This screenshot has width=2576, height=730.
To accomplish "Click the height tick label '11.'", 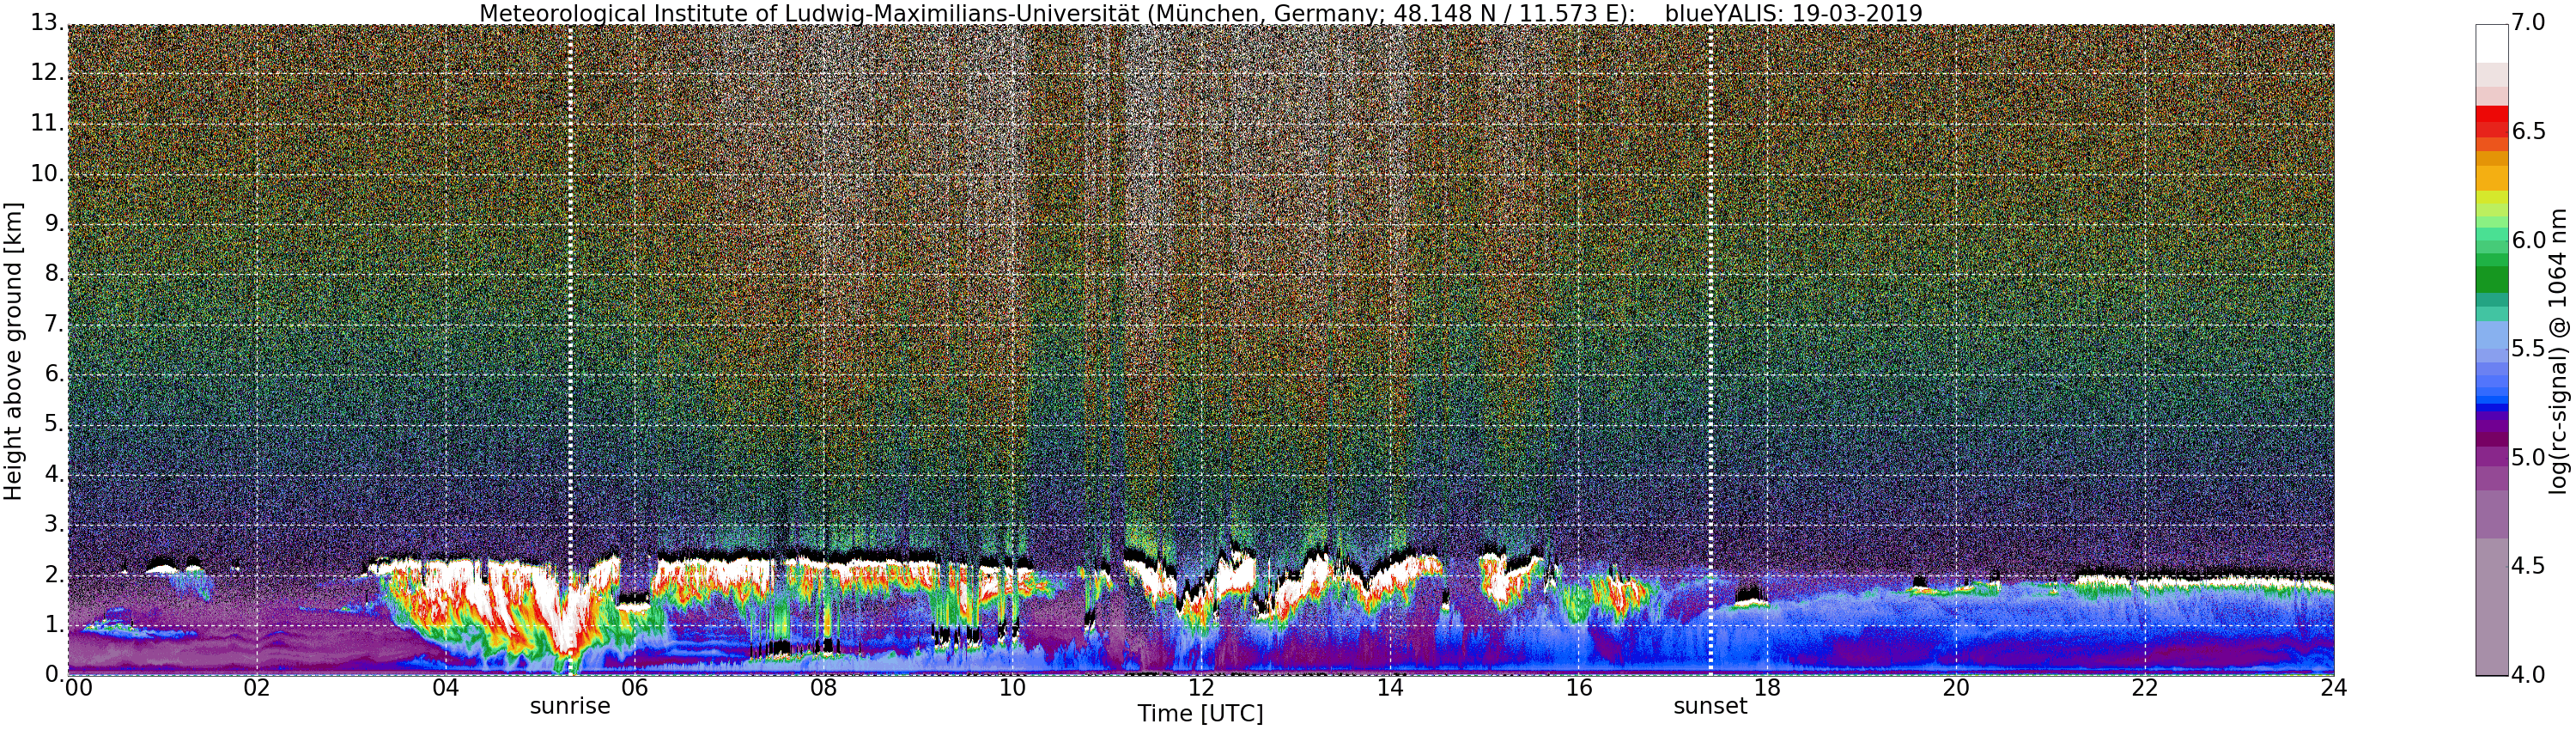I will (x=47, y=123).
